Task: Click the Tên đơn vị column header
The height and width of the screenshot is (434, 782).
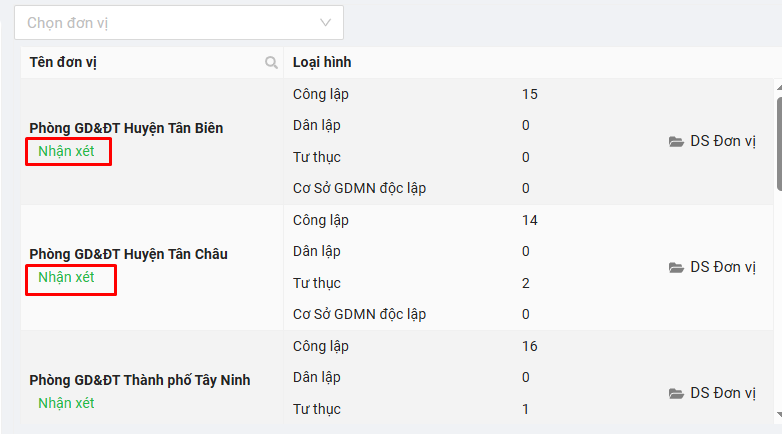Action: coord(63,63)
